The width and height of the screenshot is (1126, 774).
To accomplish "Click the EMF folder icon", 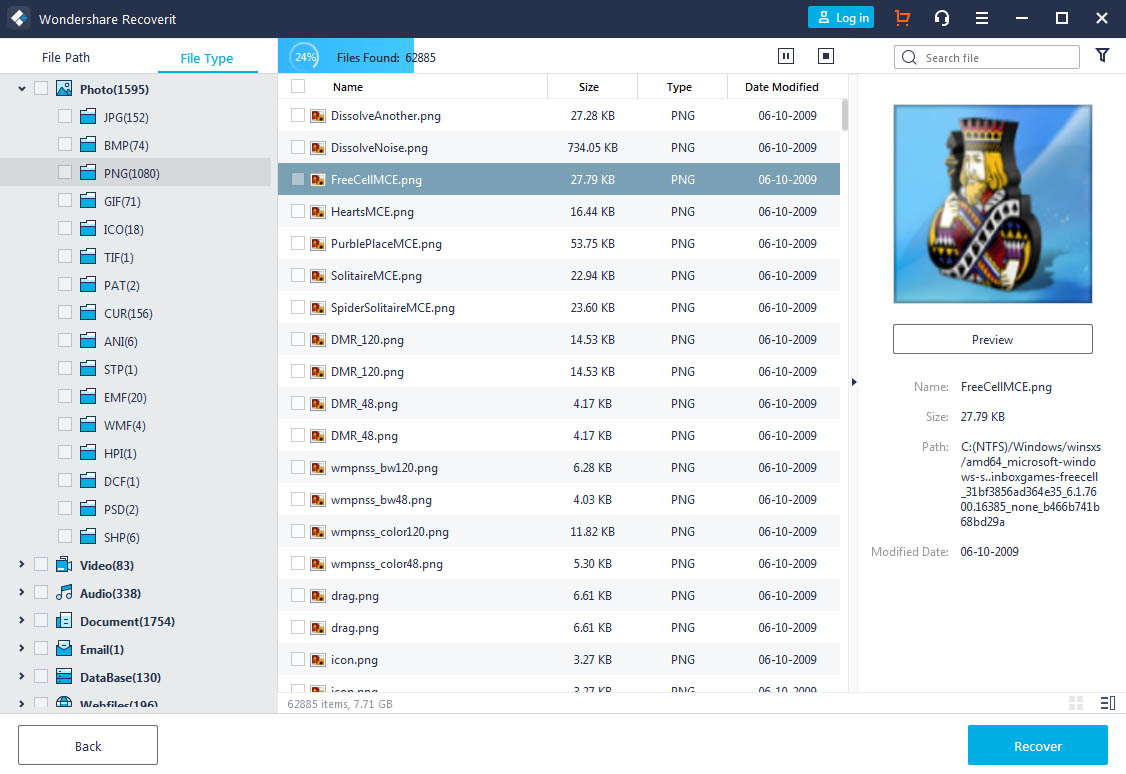I will pos(88,396).
